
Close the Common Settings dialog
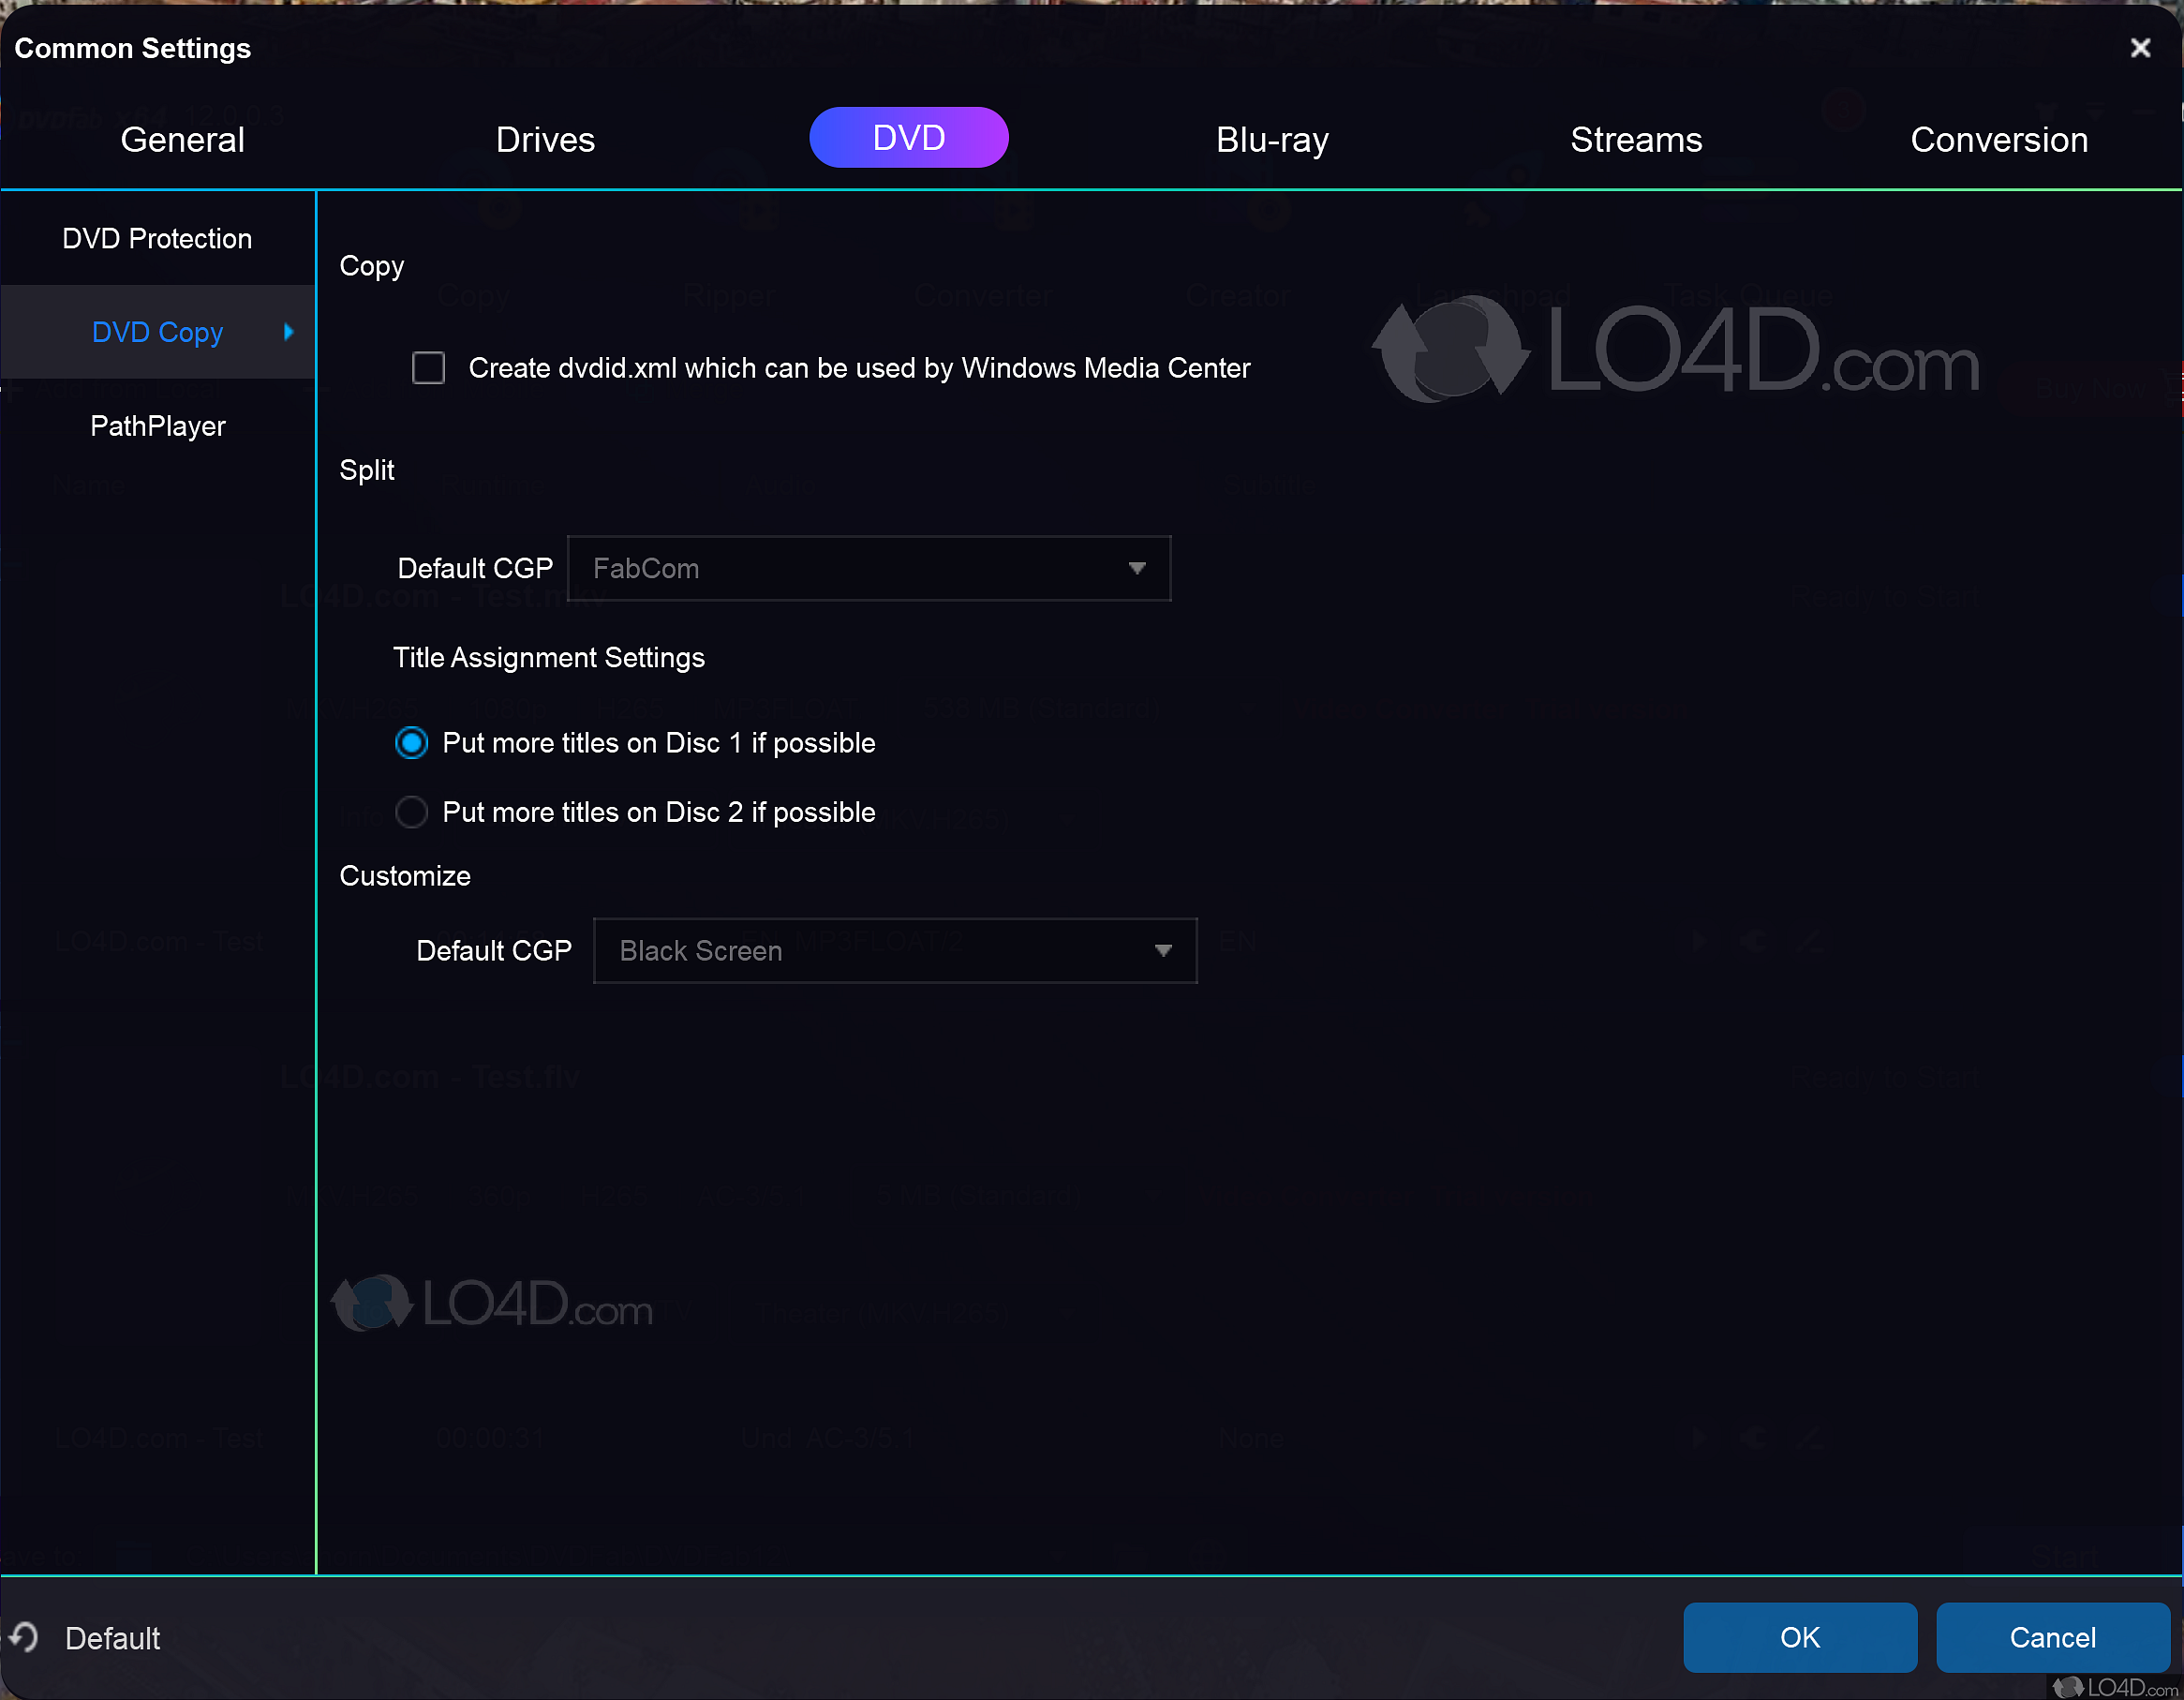2140,47
